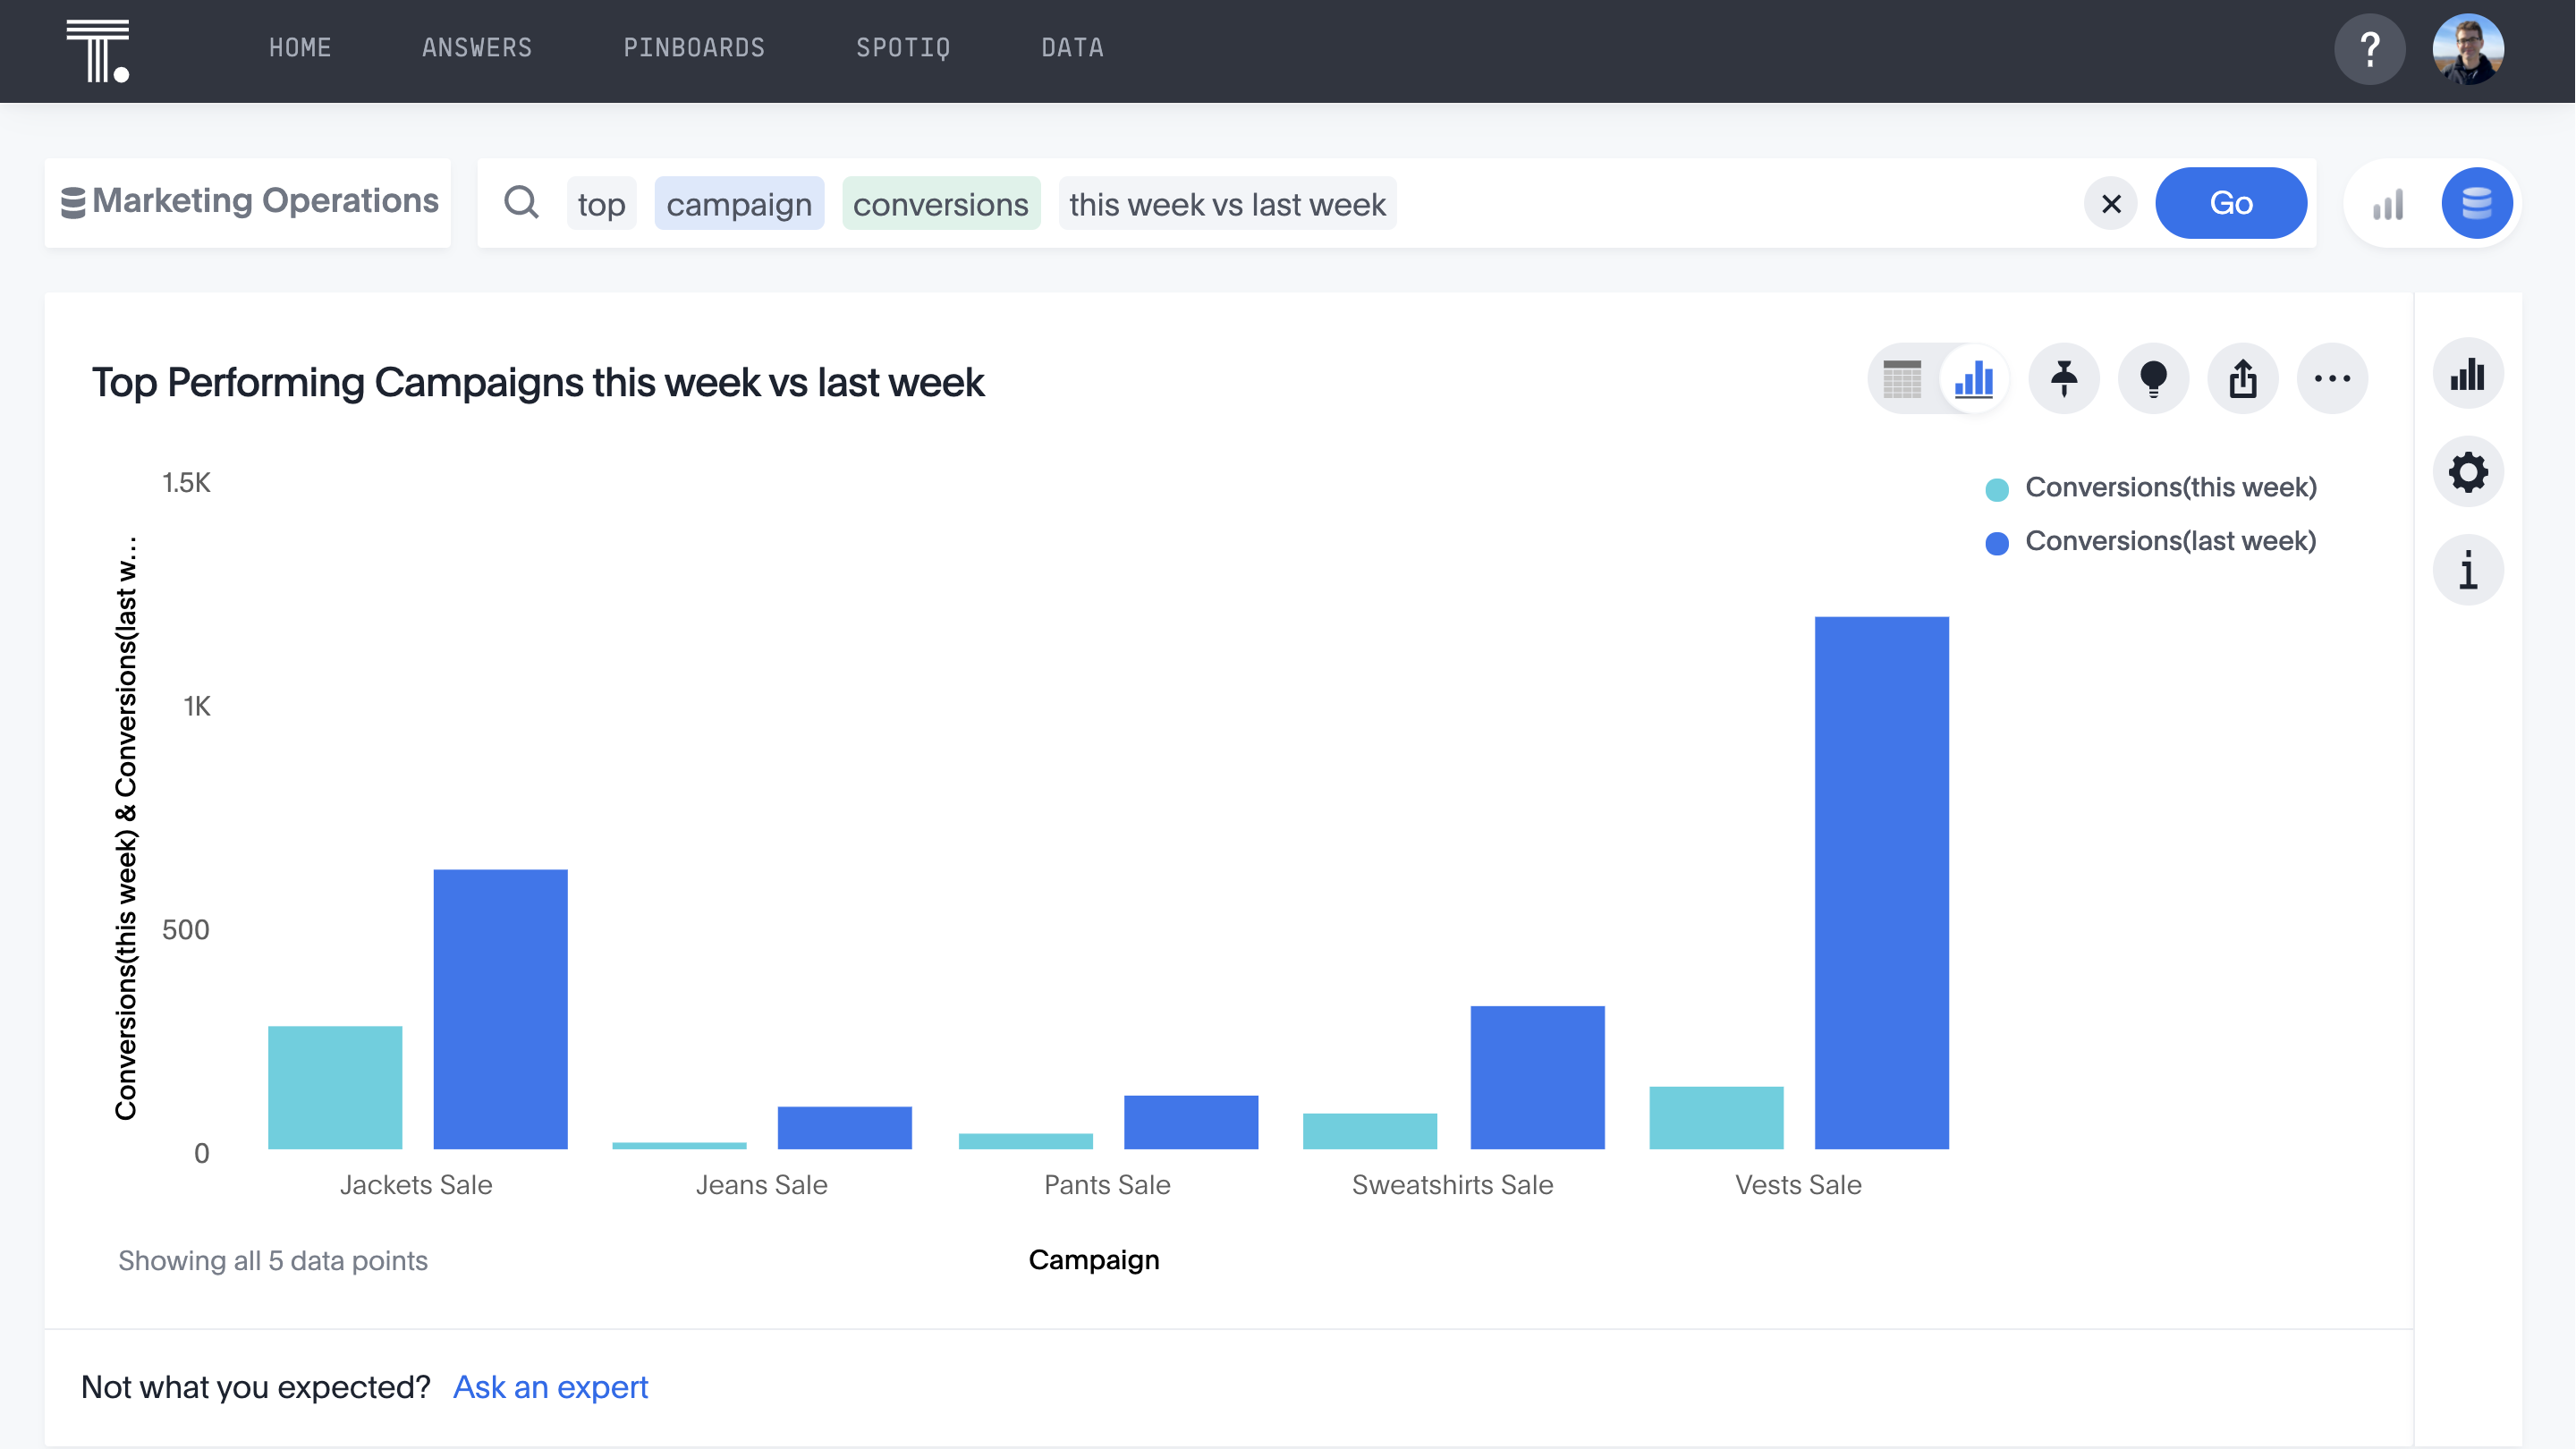Toggle to the data sources panel
This screenshot has width=2576, height=1449.
2477,203
